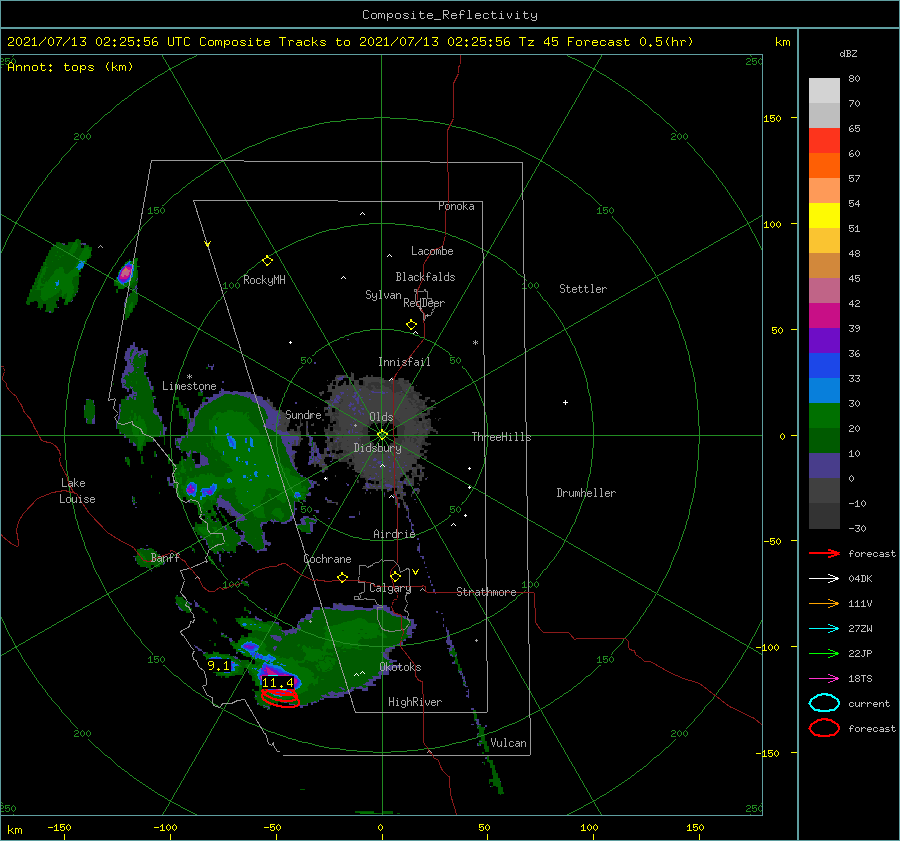Click the yellow diamond marker below RedDeer
The image size is (900, 841).
(411, 325)
